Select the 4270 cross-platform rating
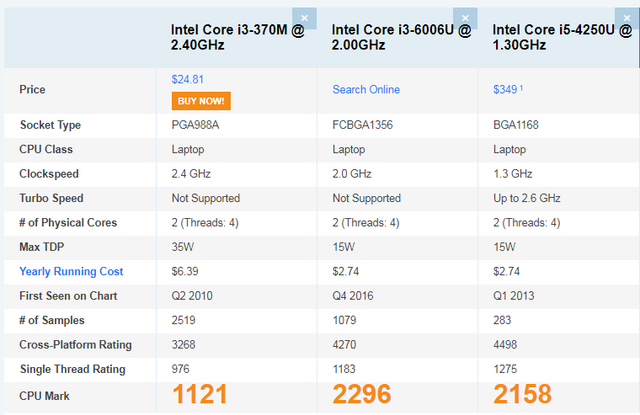This screenshot has height=415, width=640. [344, 345]
